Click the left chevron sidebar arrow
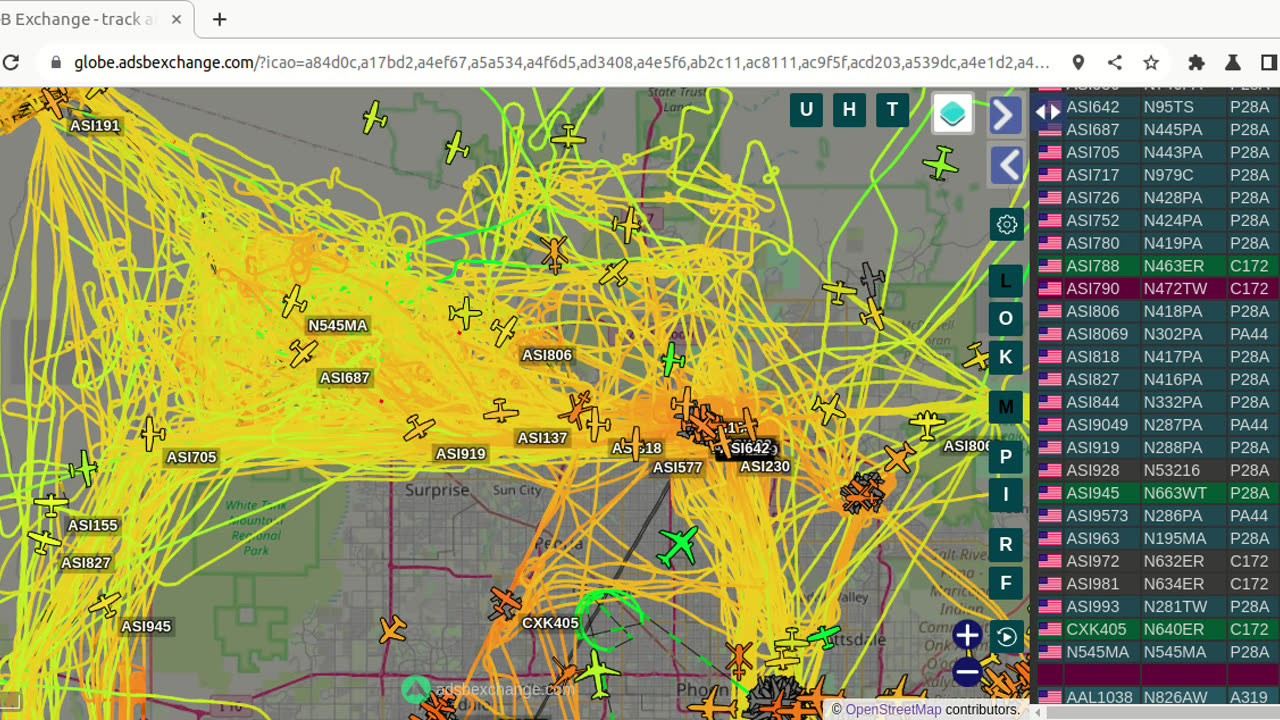1280x720 pixels. click(x=1008, y=165)
